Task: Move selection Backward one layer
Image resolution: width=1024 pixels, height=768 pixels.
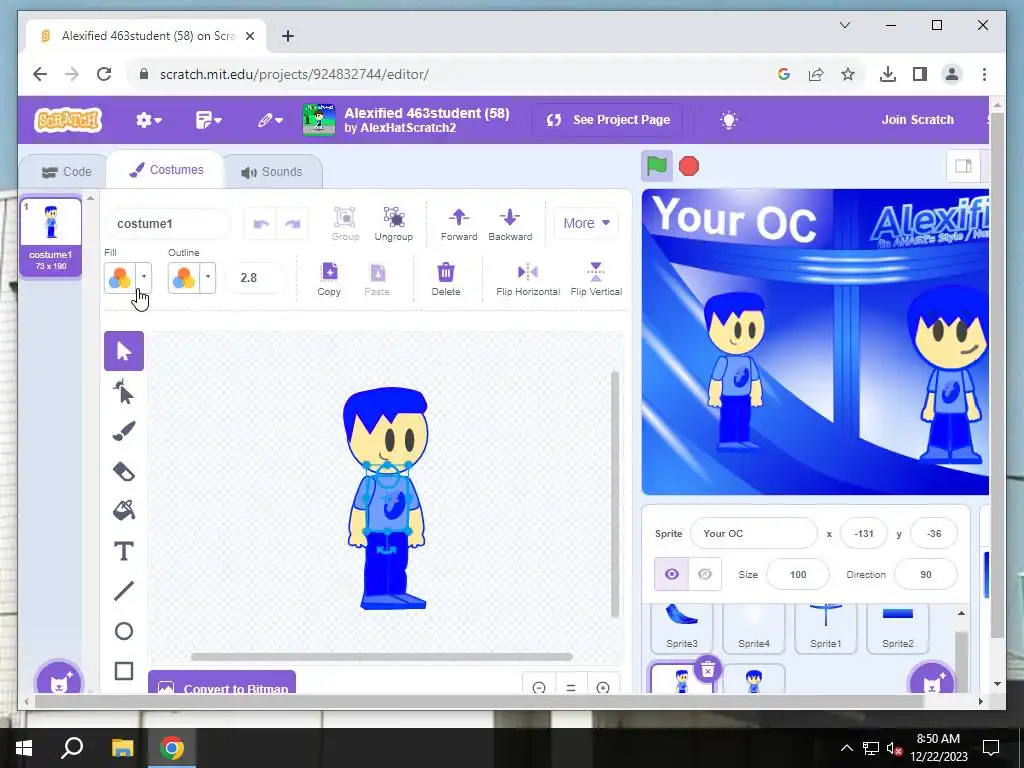Action: coord(510,223)
